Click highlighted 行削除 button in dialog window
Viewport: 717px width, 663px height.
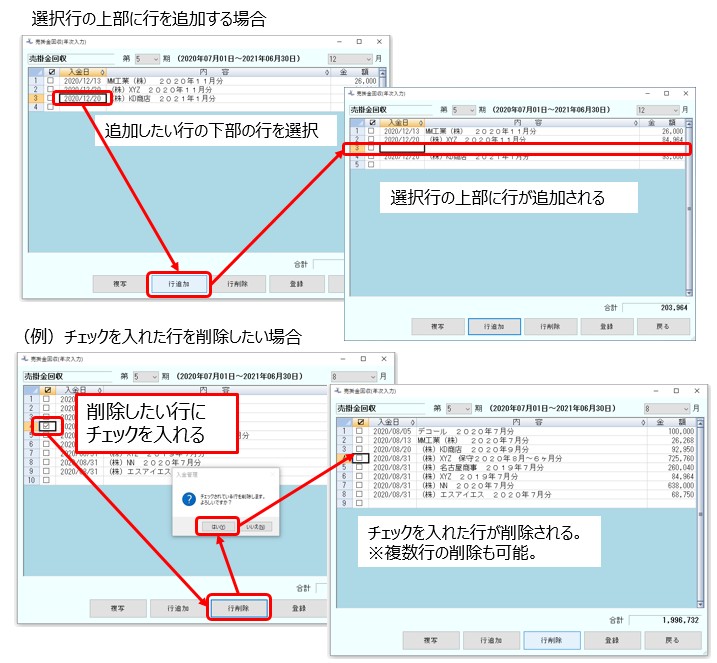click(239, 608)
